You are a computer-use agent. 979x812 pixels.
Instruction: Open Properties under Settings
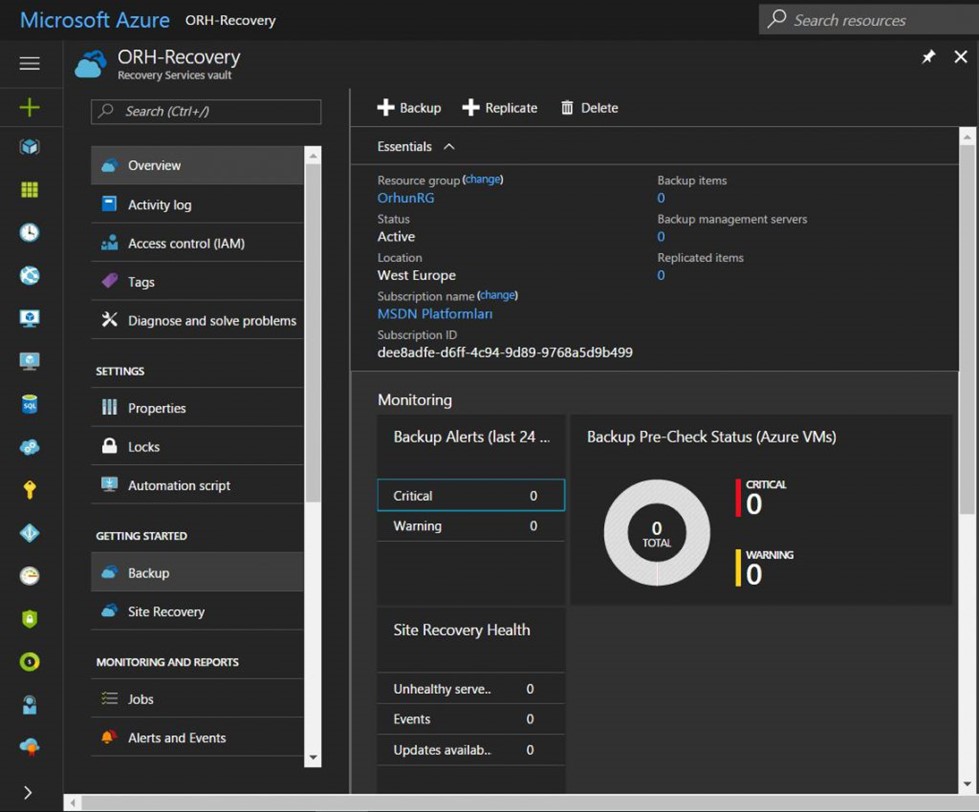(x=197, y=408)
